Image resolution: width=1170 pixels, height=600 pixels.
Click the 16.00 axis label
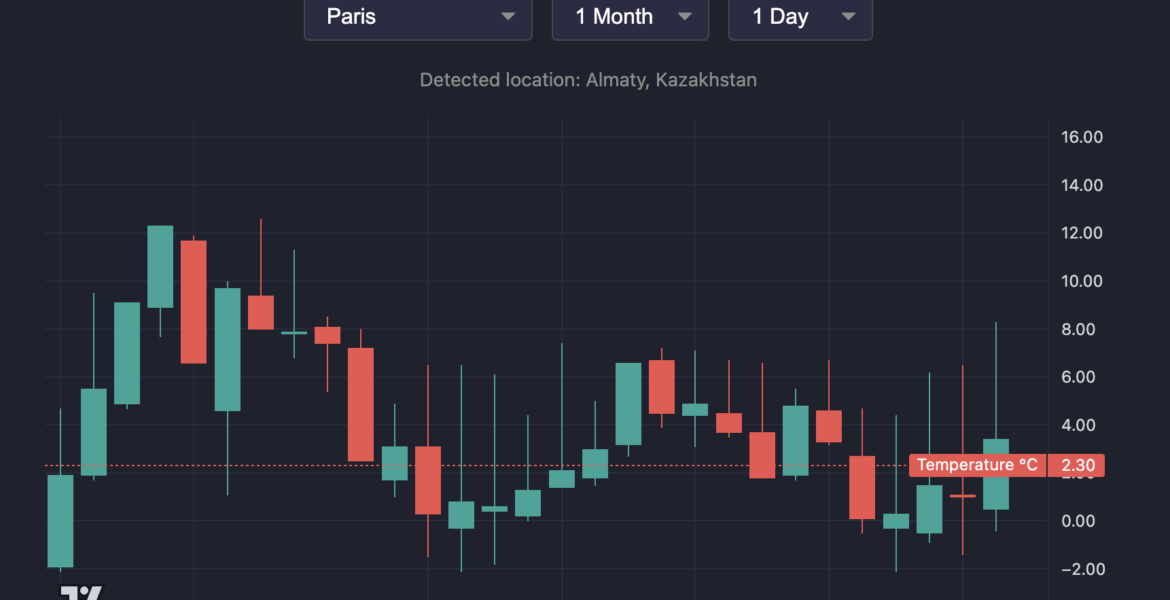pyautogui.click(x=1081, y=137)
